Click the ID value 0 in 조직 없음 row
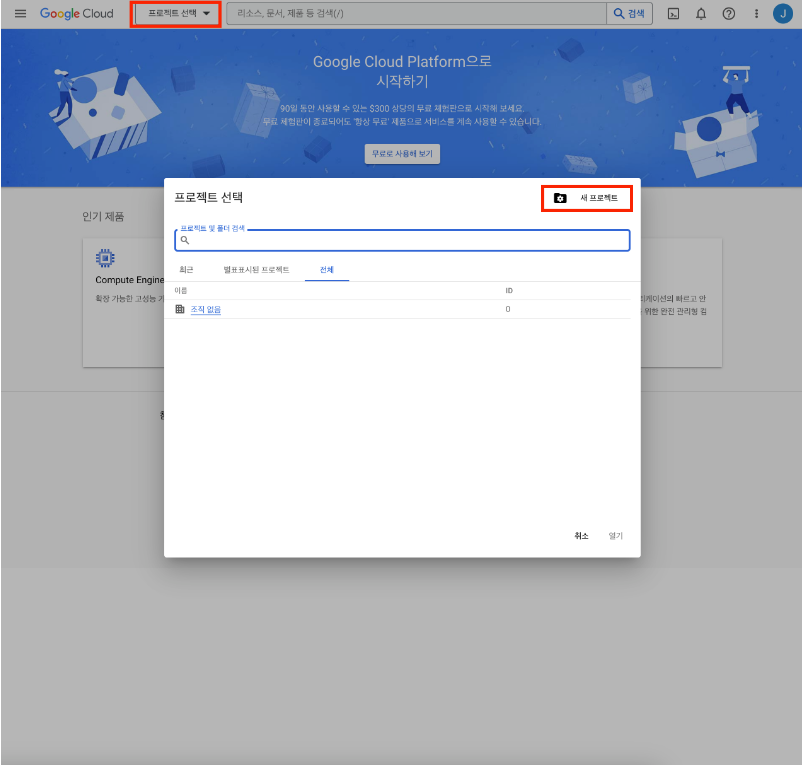This screenshot has width=803, height=767. tap(508, 309)
